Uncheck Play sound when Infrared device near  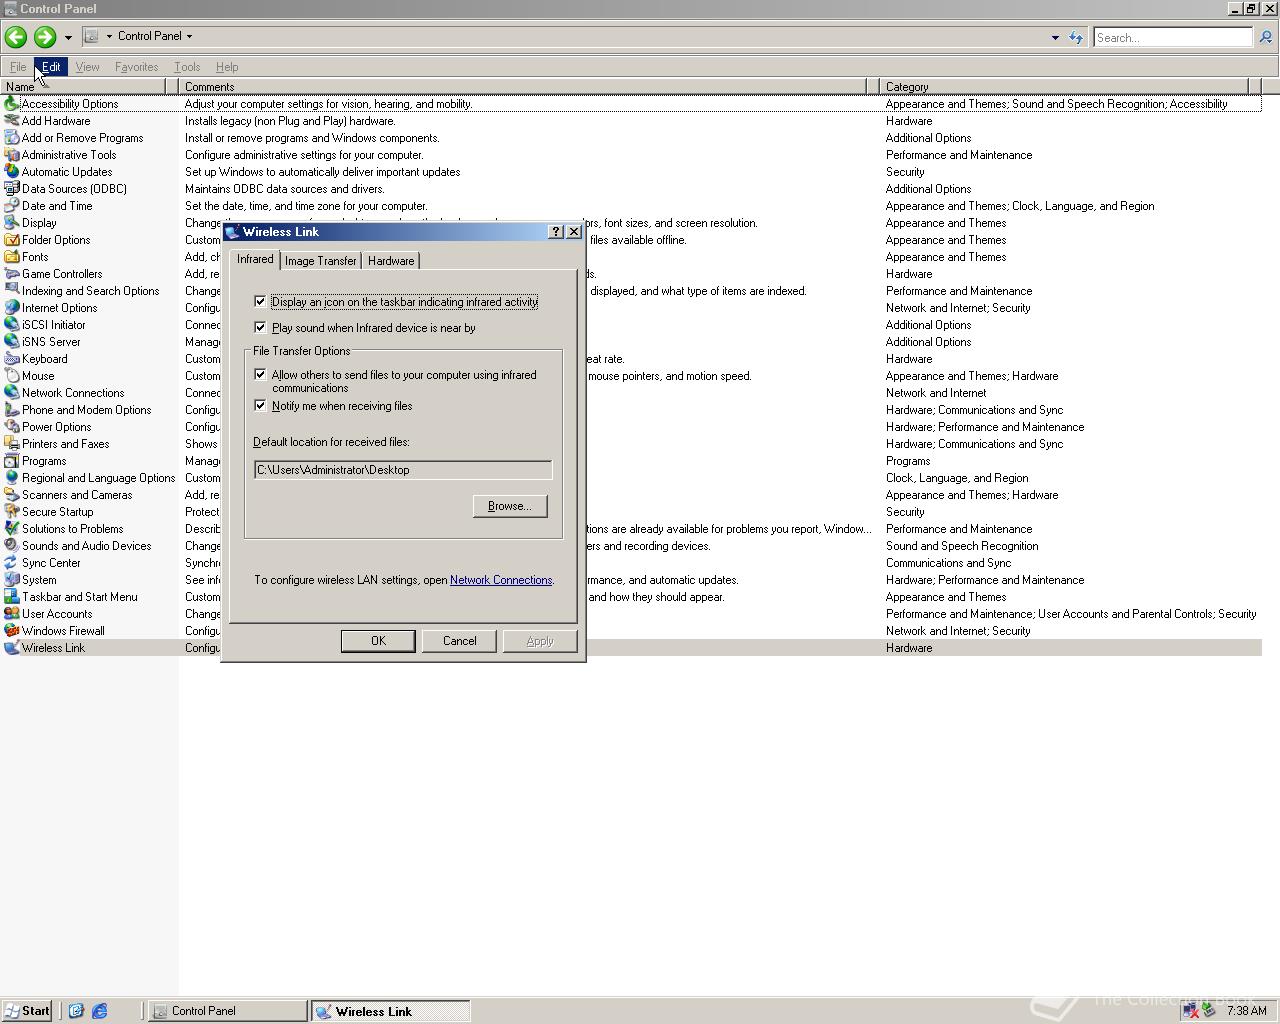point(260,327)
